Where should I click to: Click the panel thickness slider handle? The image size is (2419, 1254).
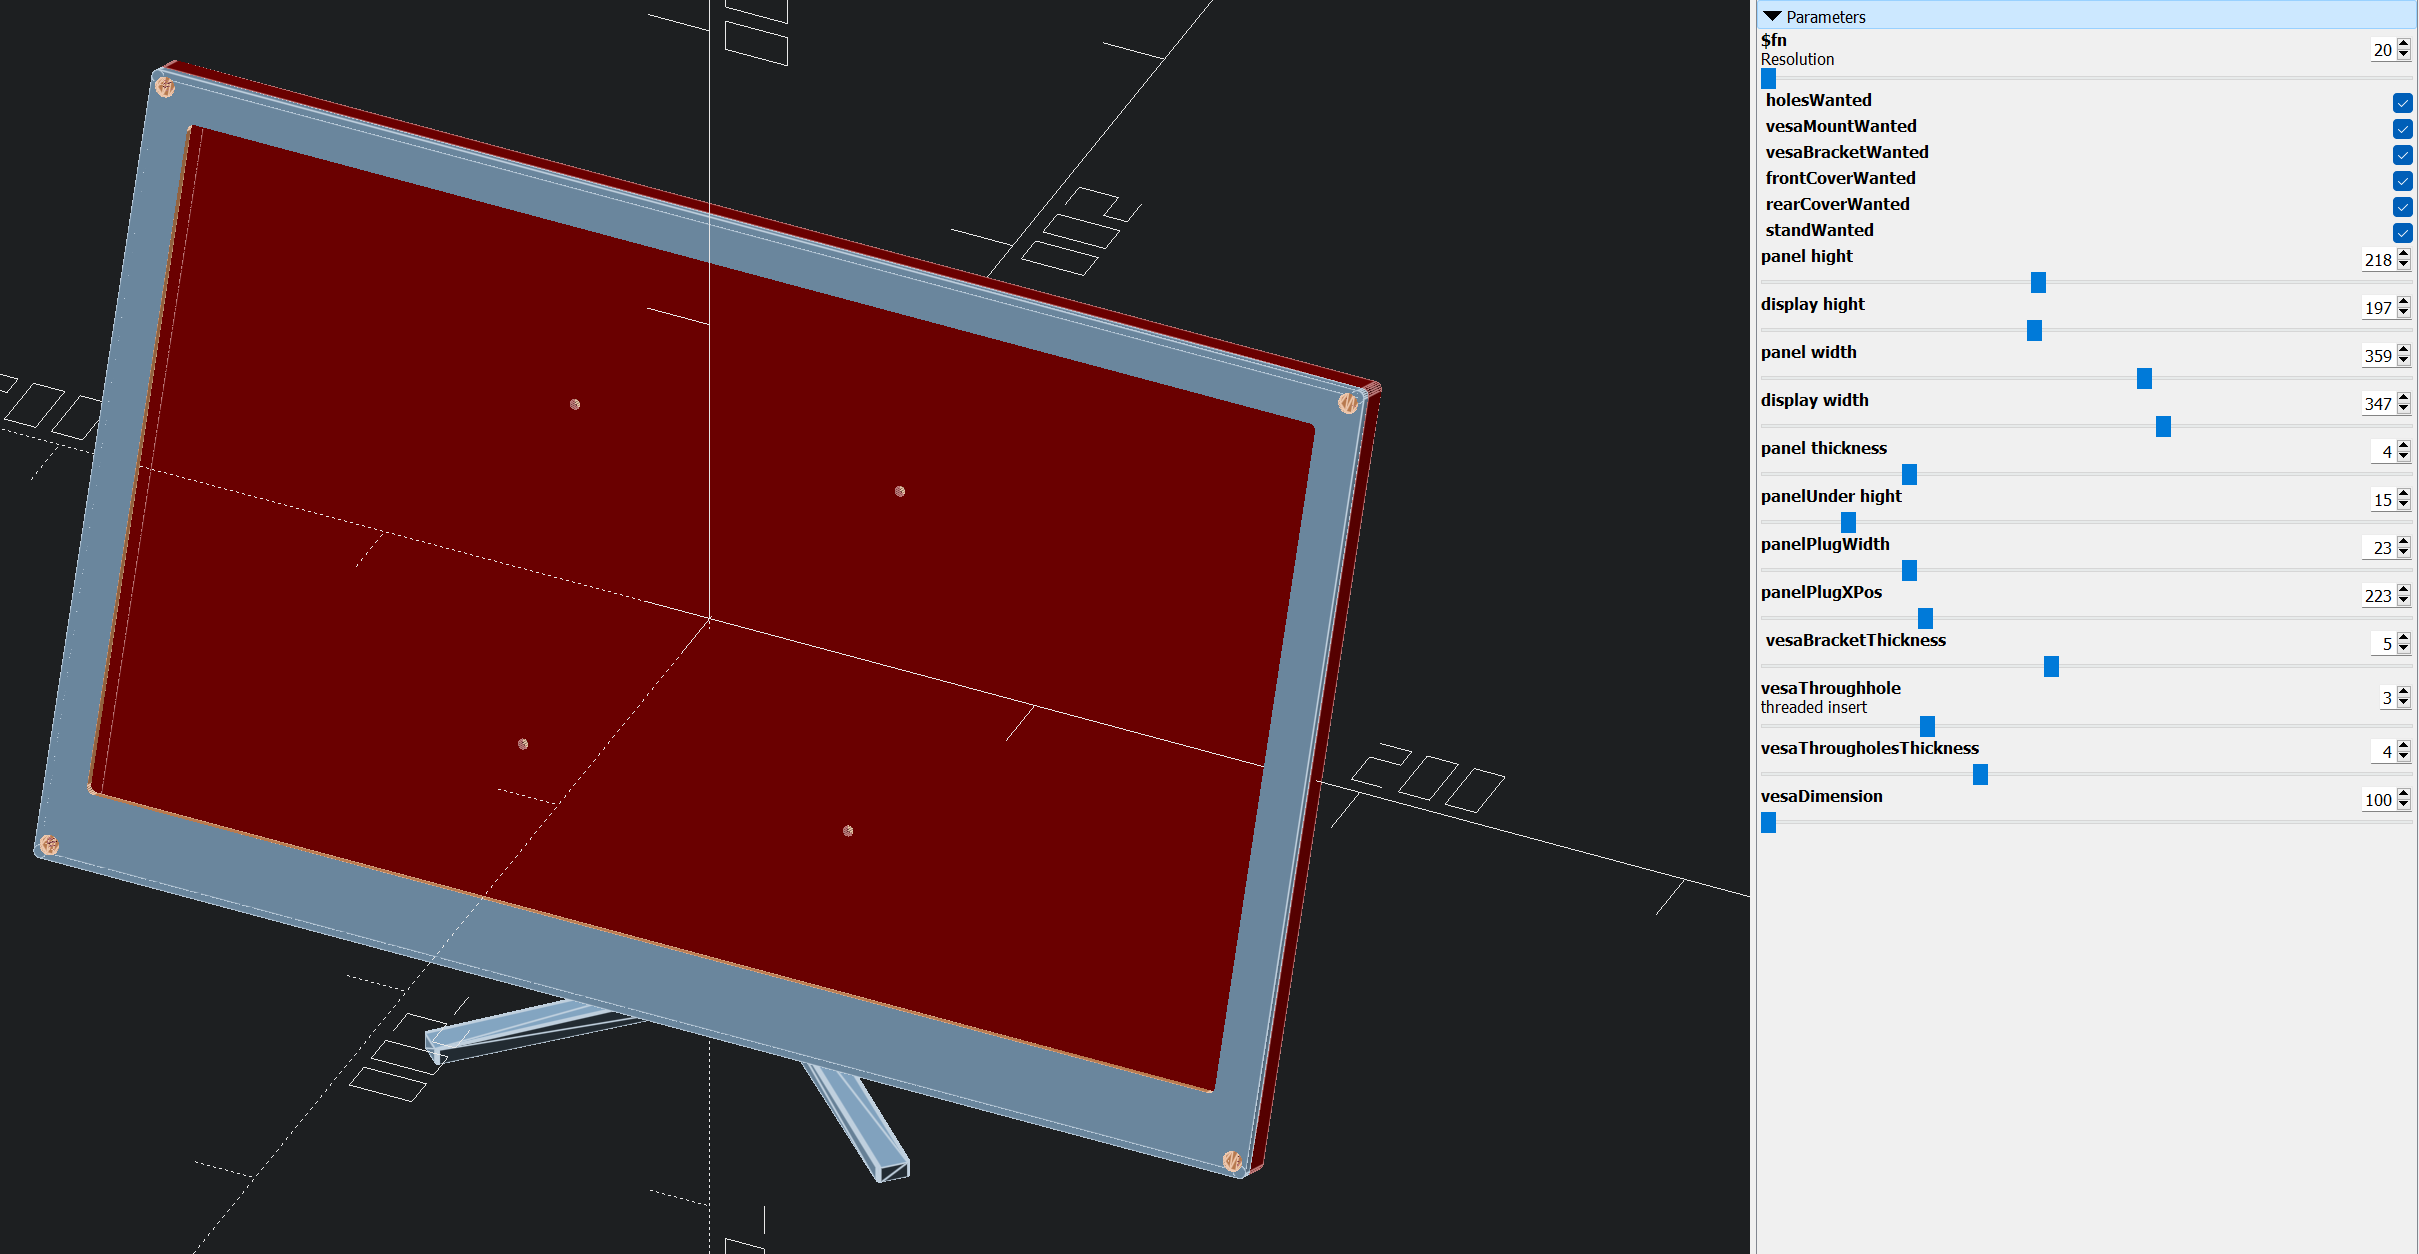tap(1909, 475)
